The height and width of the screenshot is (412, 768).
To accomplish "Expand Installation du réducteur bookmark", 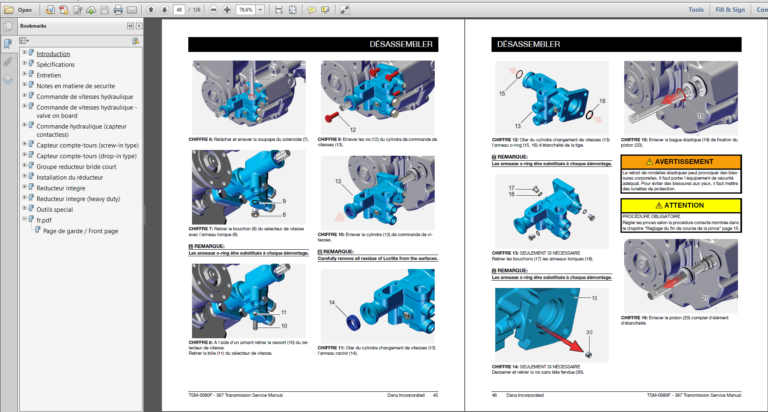I will [24, 176].
